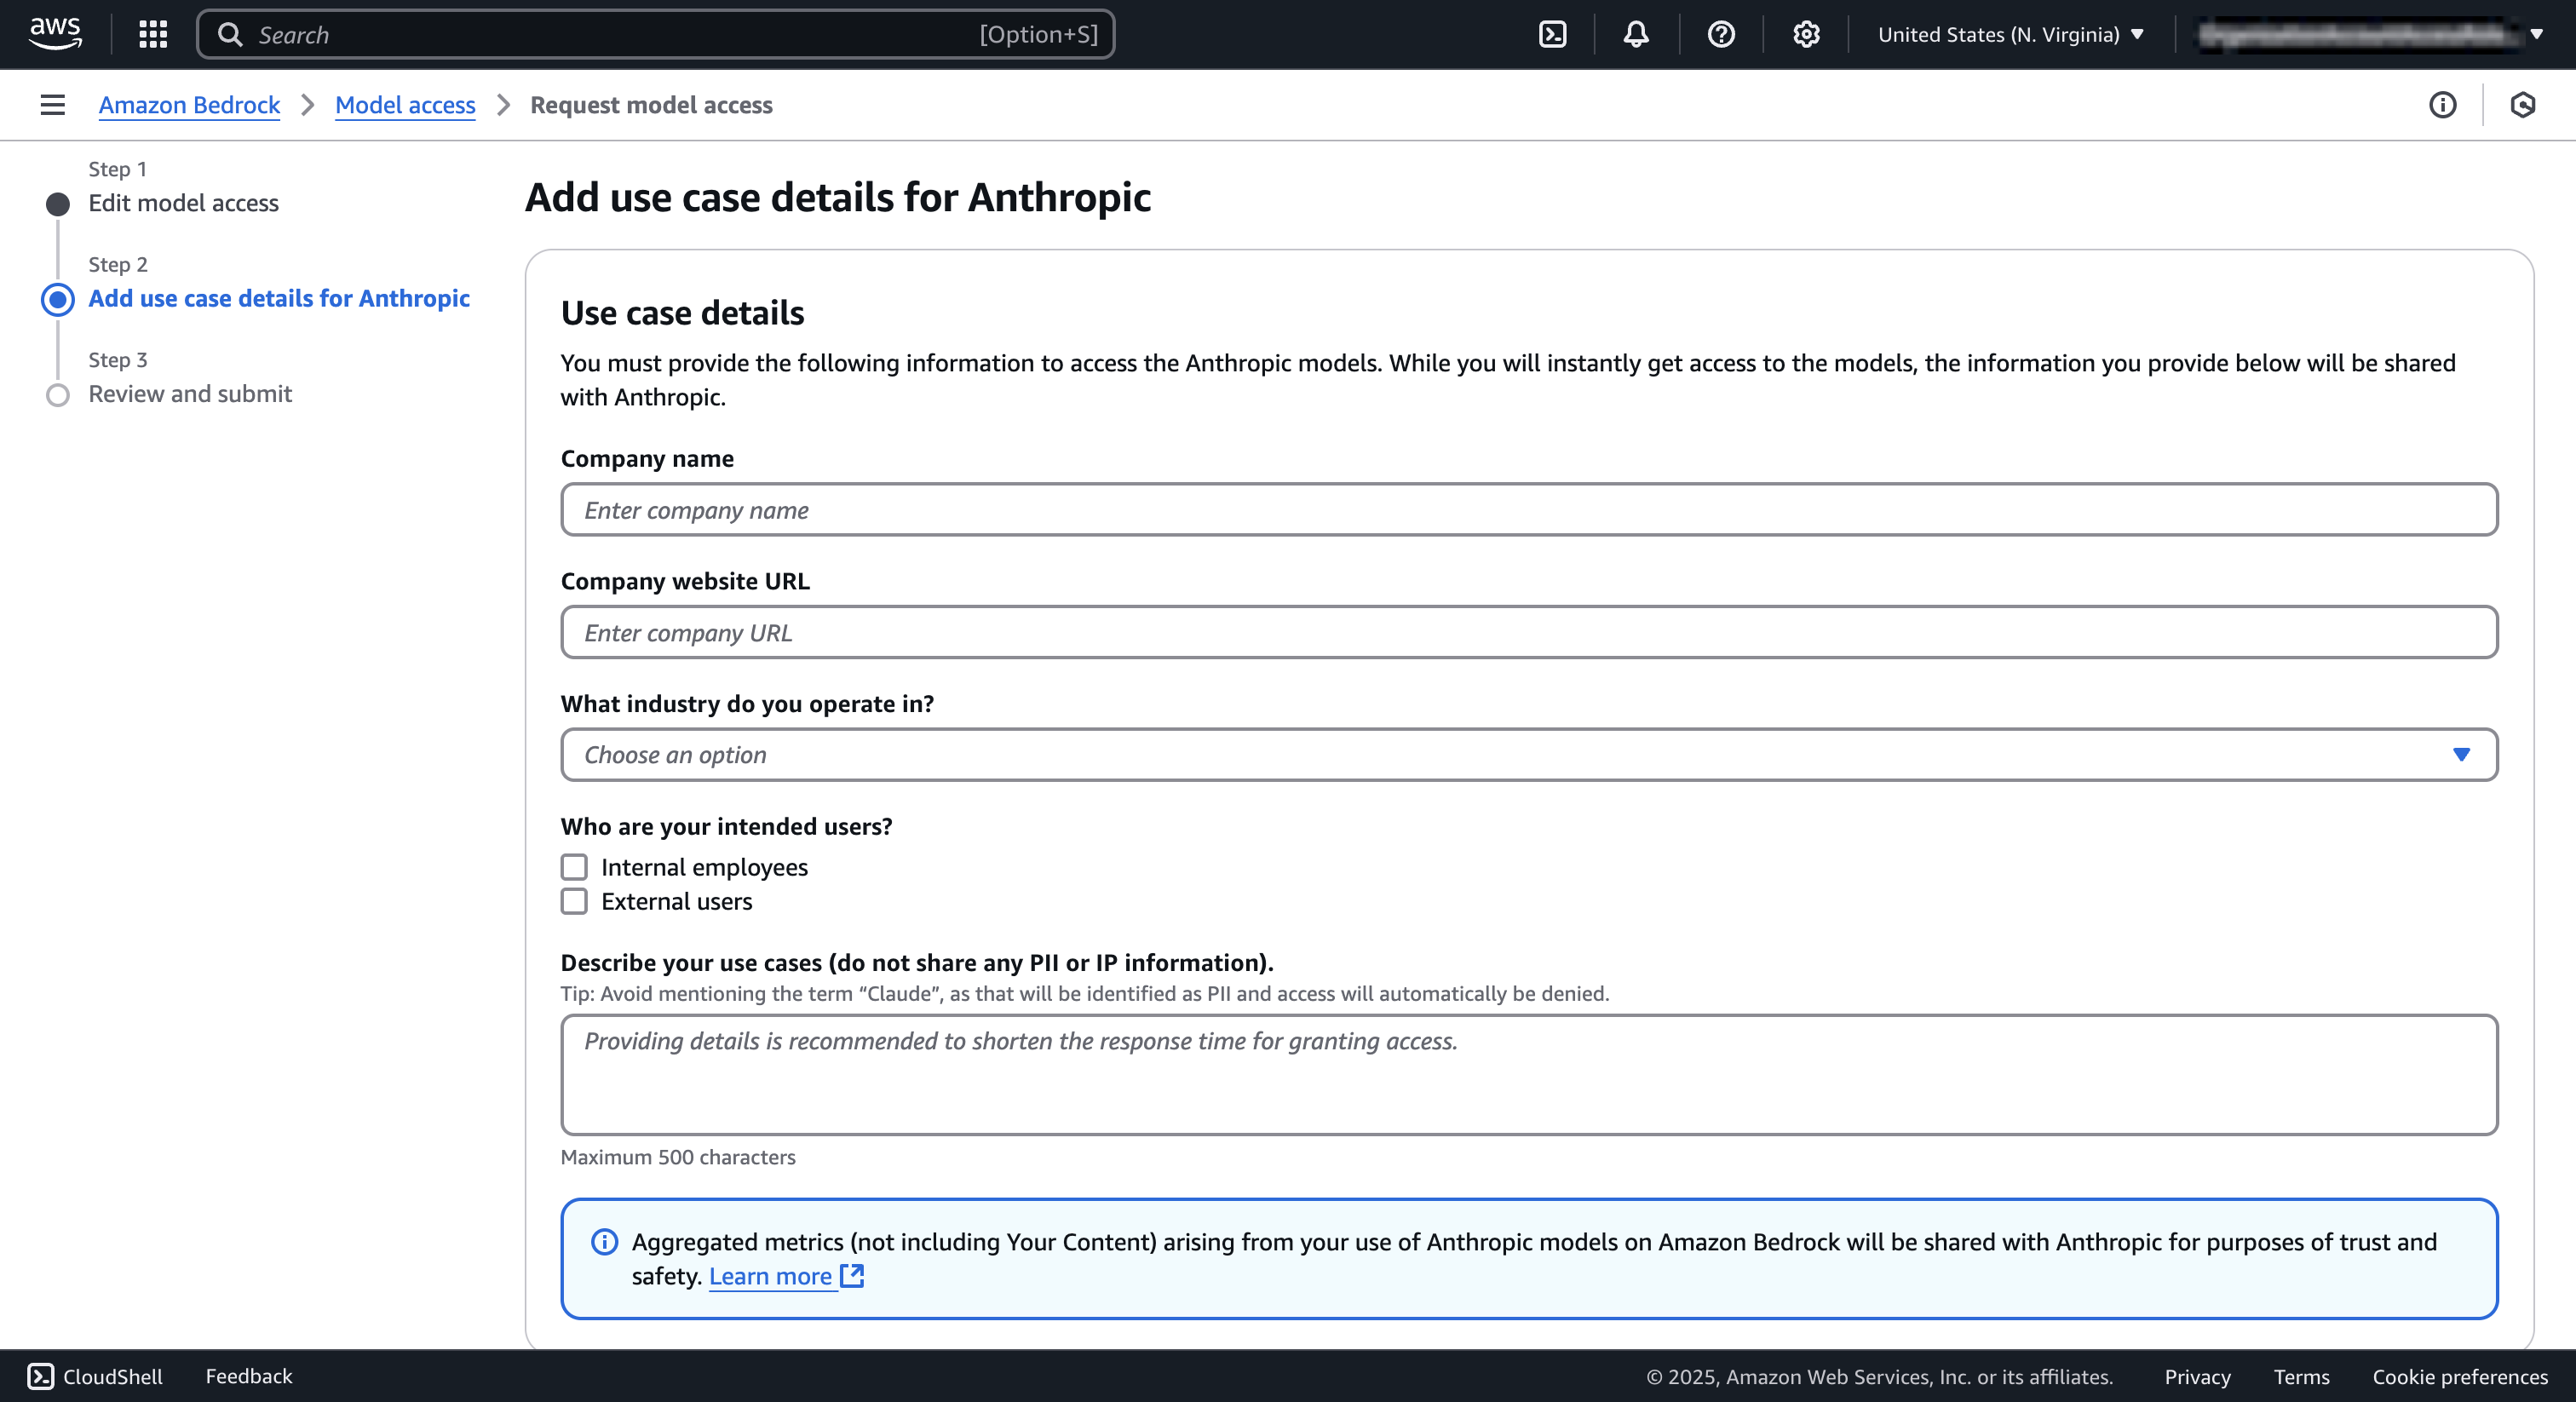Open the help question mark icon

pyautogui.click(x=1721, y=34)
